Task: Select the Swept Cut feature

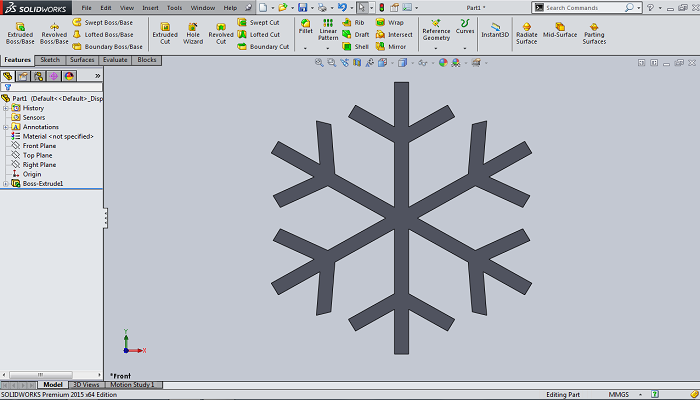Action: click(258, 22)
